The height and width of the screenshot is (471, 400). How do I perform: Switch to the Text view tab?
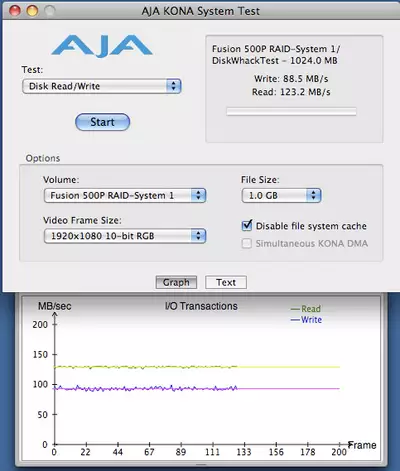[x=226, y=282]
